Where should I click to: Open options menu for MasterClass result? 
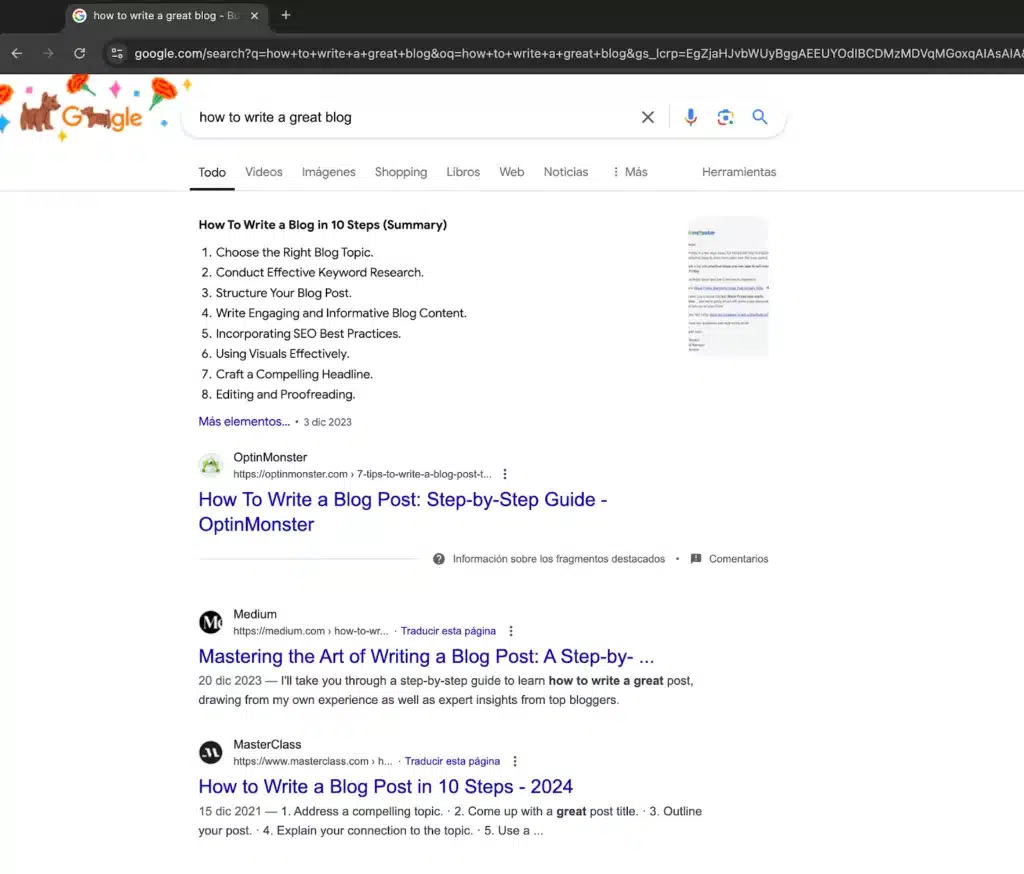pos(515,761)
